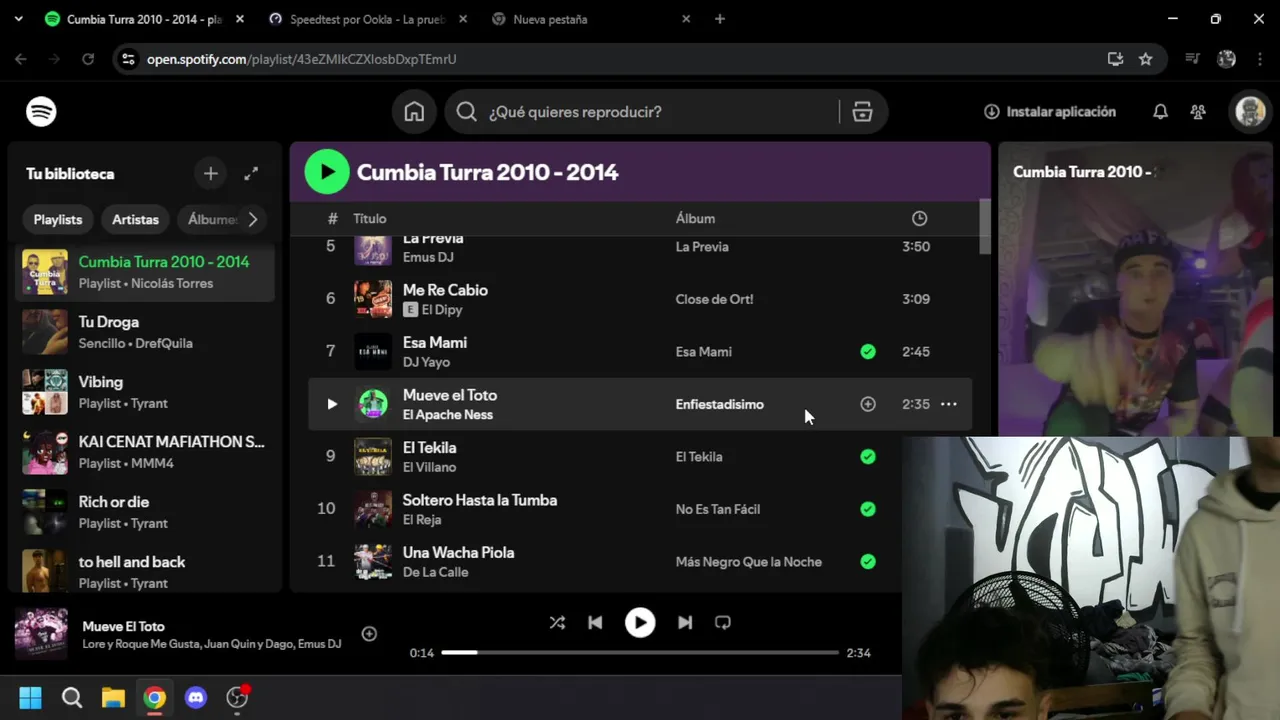Viewport: 1280px width, 720px height.
Task: Click the Instalar aplicación button
Action: (x=1049, y=112)
